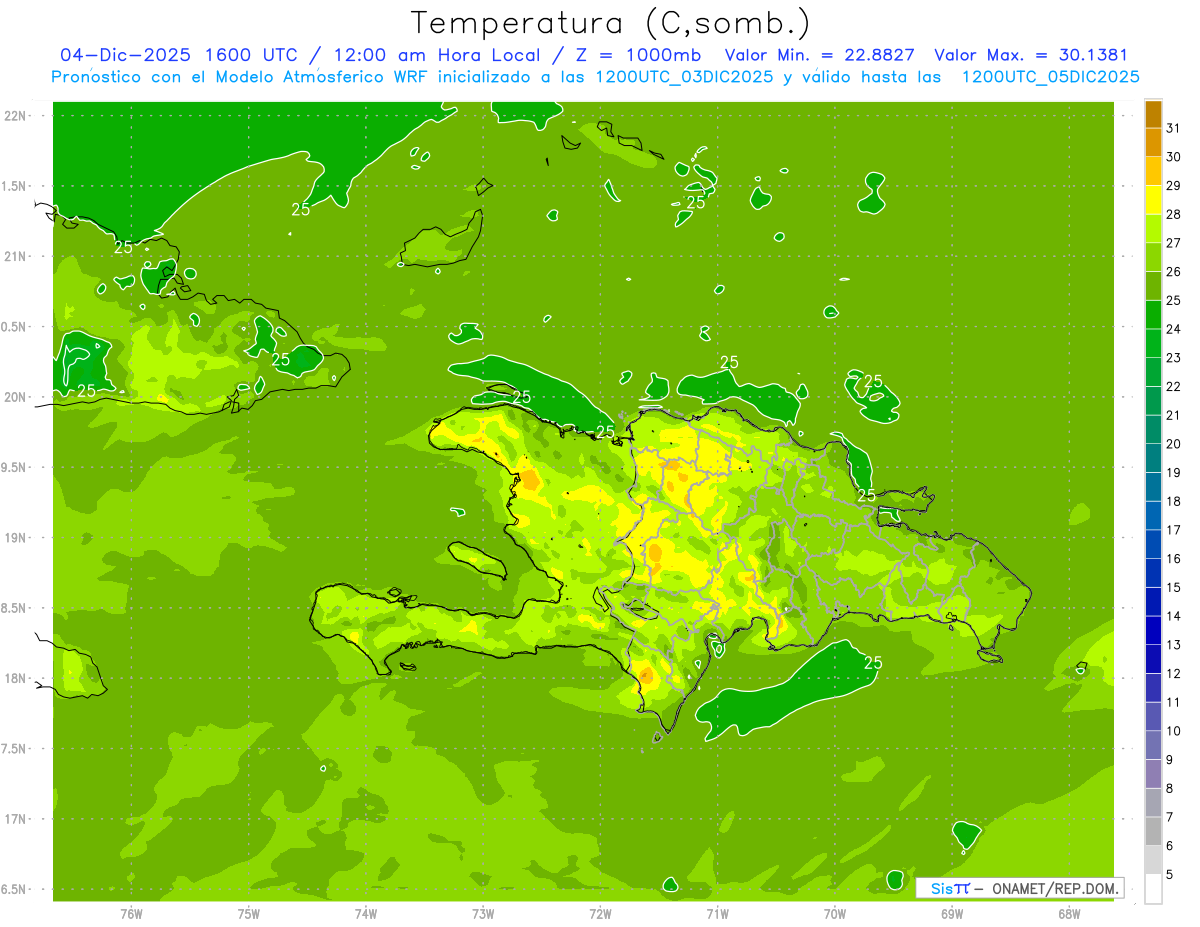The image size is (1200, 927).
Task: Click the '31' label on the color scale
Action: pos(1173,128)
